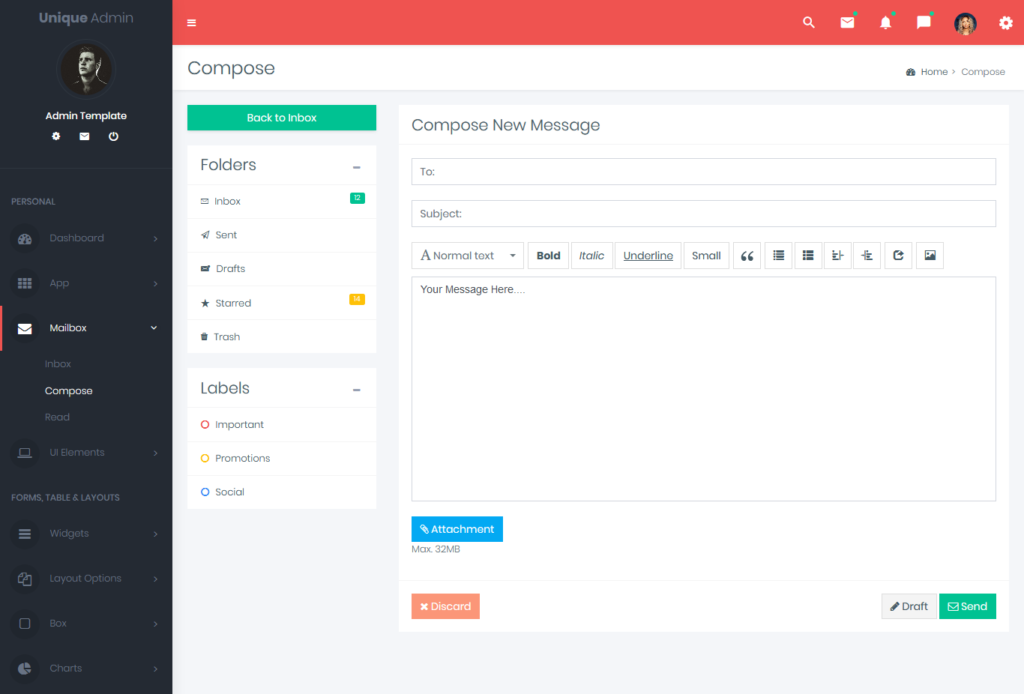Click the Send button
Viewport: 1024px width, 694px height.
pyautogui.click(x=967, y=606)
